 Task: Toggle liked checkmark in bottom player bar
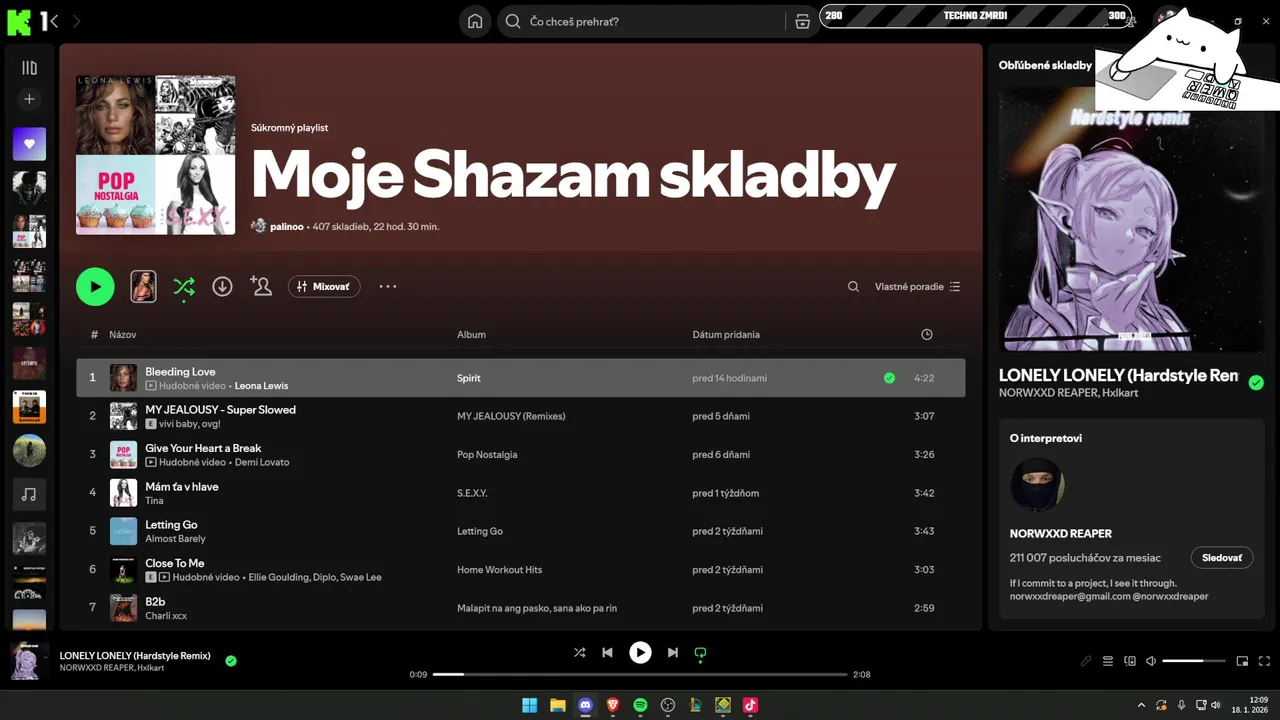tap(231, 661)
